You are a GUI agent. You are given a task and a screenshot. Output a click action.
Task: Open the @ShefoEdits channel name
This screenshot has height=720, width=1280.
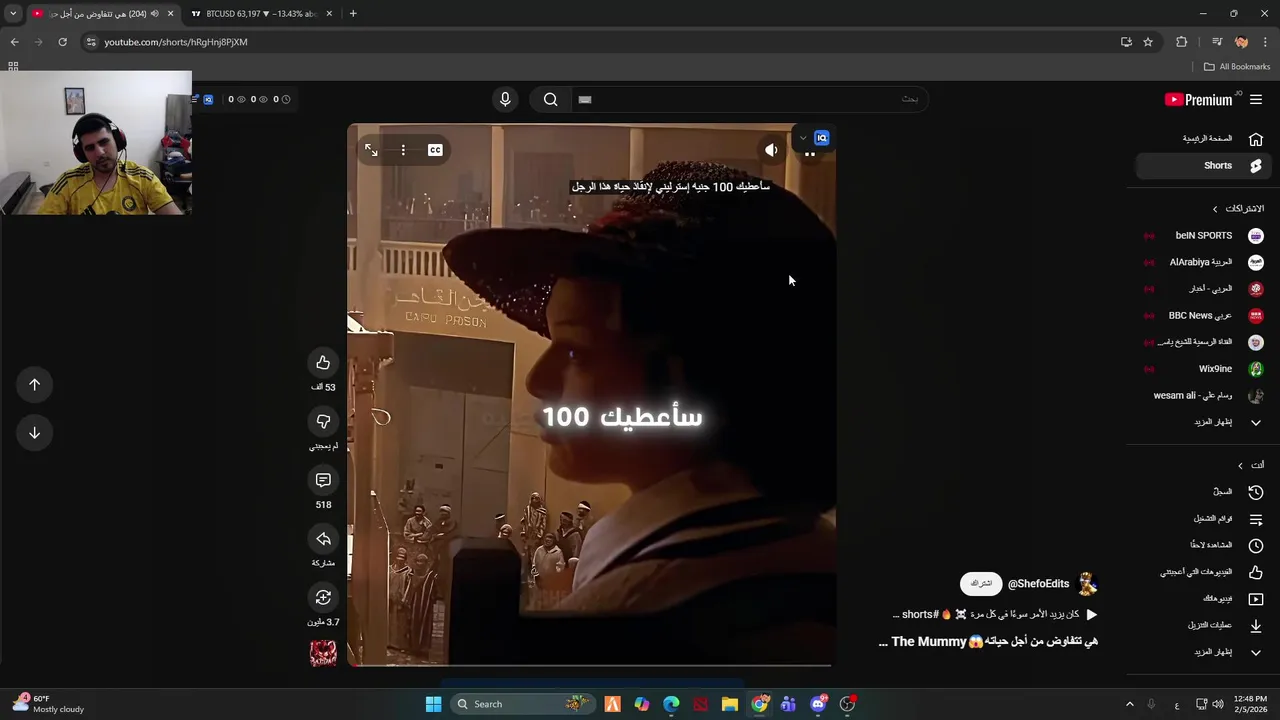pos(1038,584)
